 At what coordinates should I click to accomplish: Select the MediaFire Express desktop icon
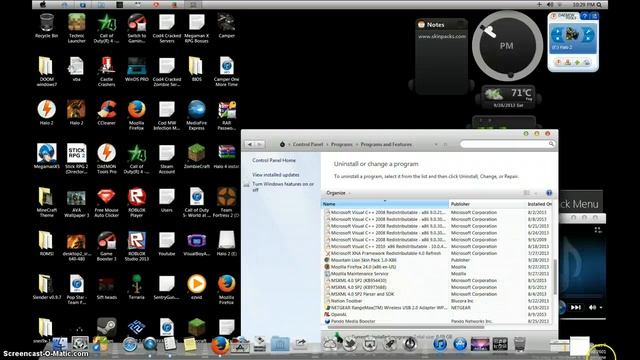[x=197, y=115]
